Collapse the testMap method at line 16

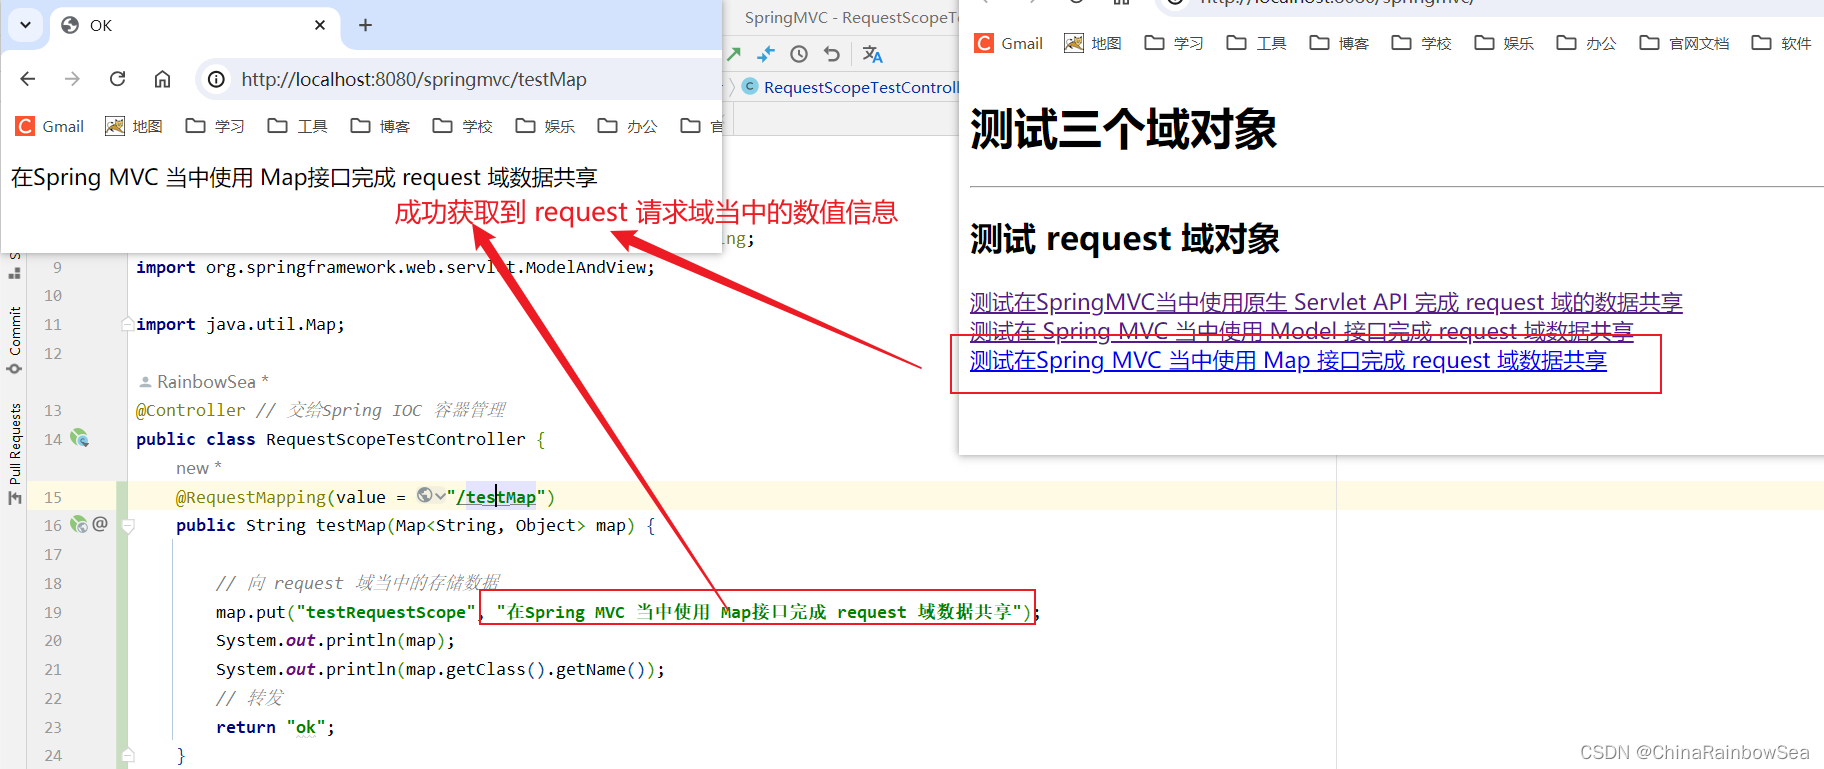pos(128,525)
